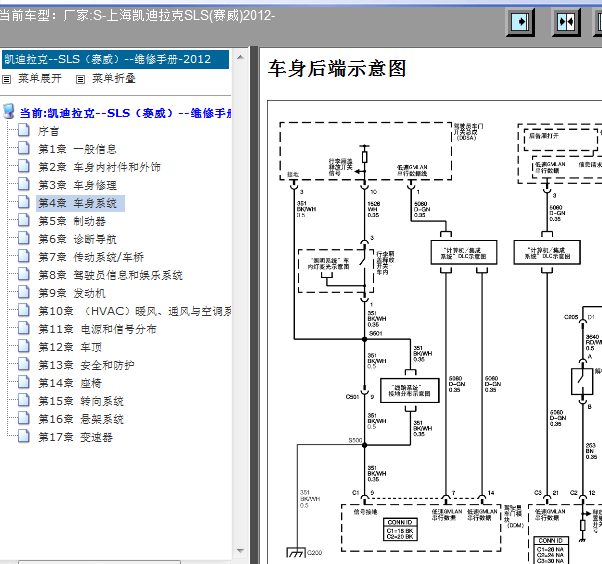Click the CONN ID box reading C1=16 BK
Screen dimensions: 602x564
pos(400,529)
